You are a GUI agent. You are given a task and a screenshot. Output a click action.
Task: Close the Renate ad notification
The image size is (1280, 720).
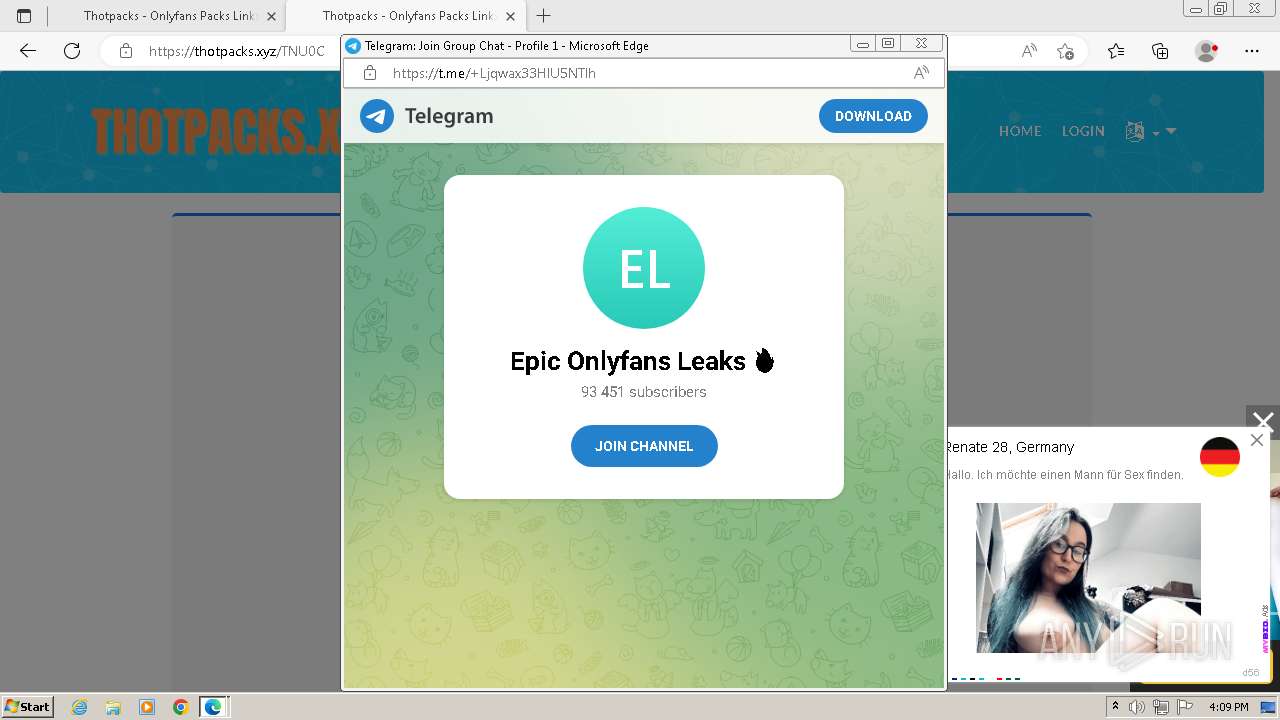click(1257, 440)
